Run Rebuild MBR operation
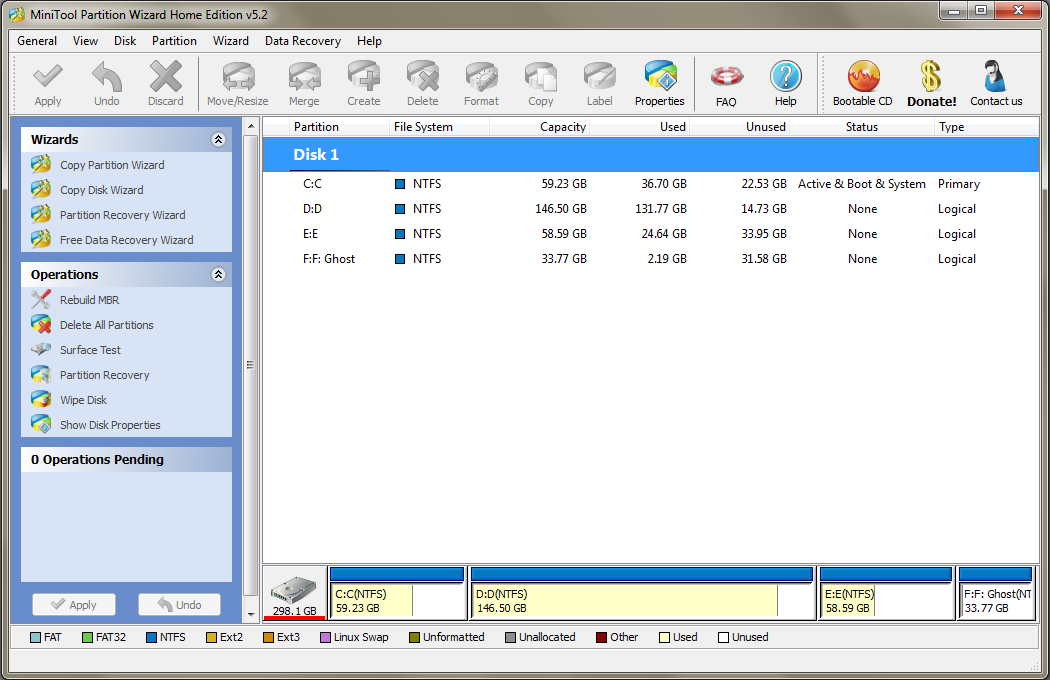Screen dimensions: 1050x680 [x=89, y=300]
